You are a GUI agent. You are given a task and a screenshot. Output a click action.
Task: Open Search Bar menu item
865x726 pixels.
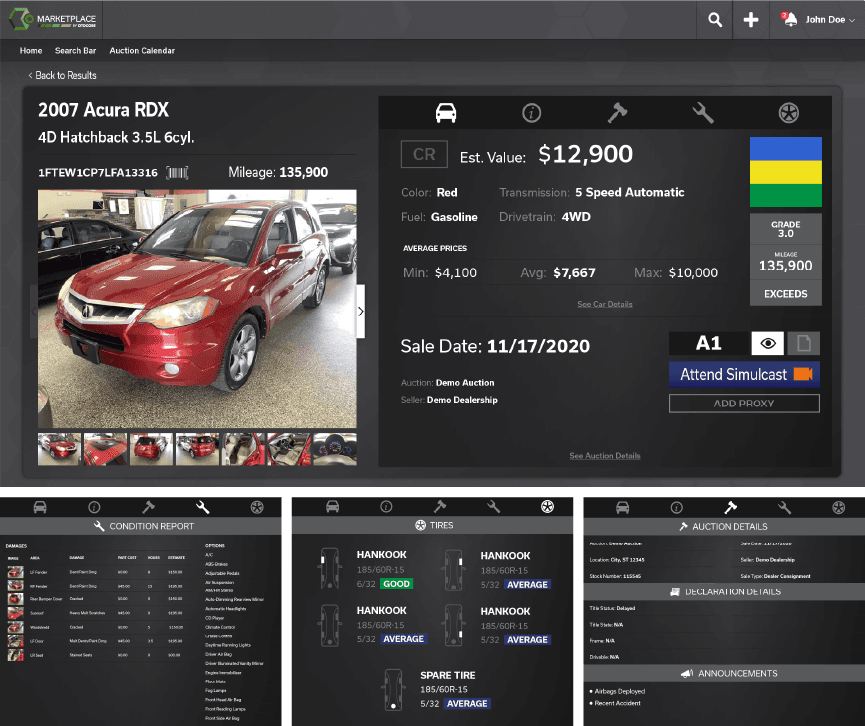pyautogui.click(x=76, y=50)
